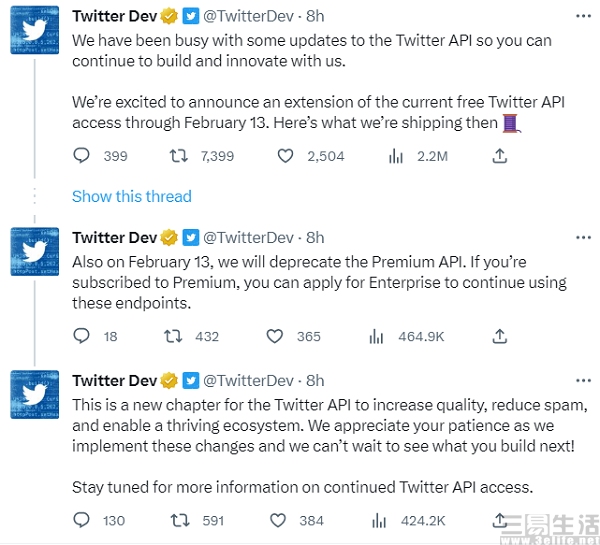
Task: Reply to the Premium API deprecation tweet
Action: (82, 337)
